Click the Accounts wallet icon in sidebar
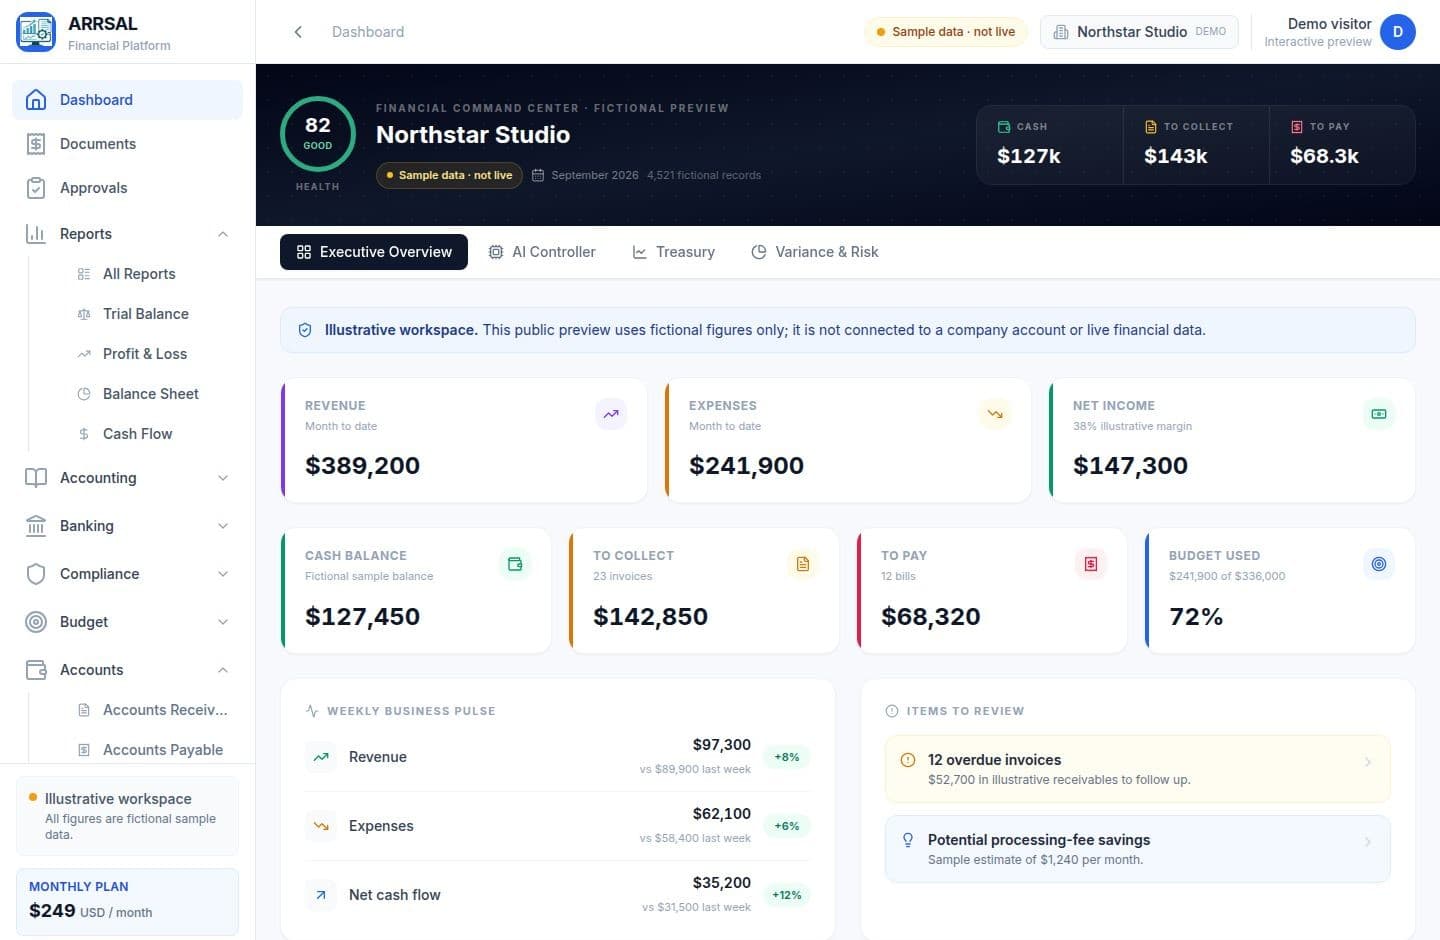 [36, 670]
